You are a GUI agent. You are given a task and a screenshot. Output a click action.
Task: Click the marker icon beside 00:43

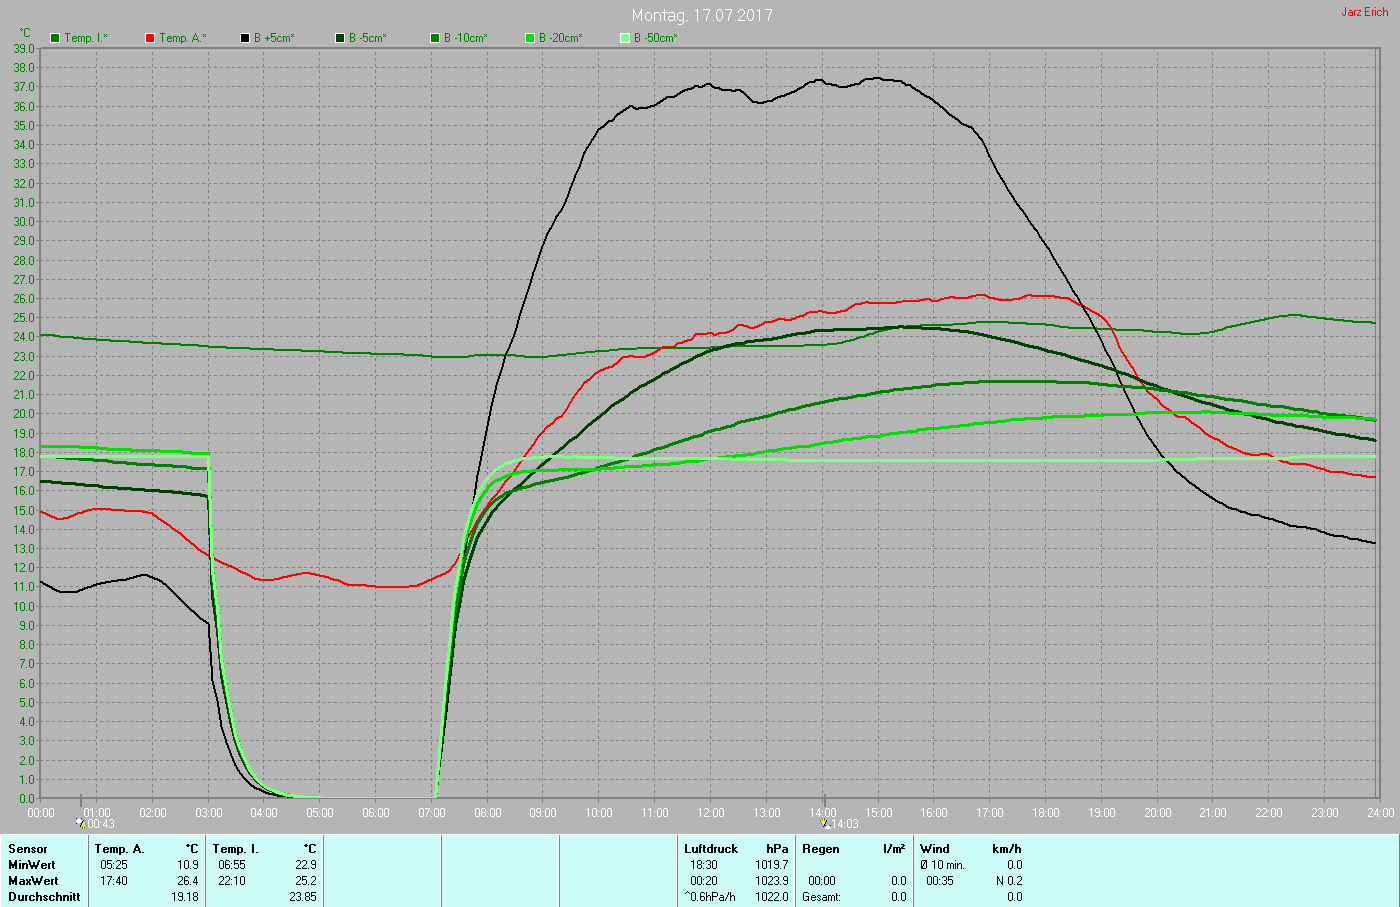point(81,823)
